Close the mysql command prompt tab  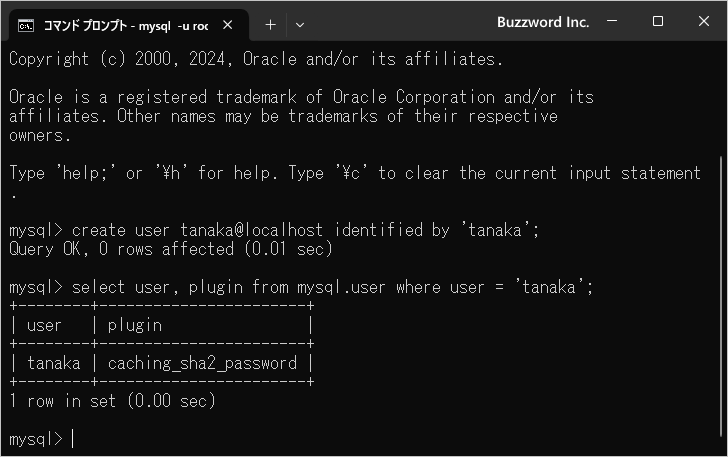pos(228,25)
